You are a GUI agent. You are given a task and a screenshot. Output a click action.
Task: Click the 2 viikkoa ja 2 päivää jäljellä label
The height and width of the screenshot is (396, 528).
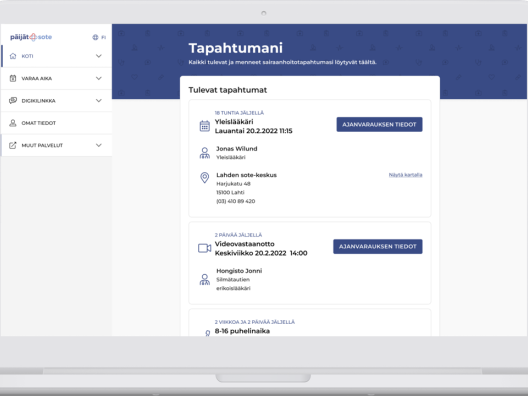[255, 322]
